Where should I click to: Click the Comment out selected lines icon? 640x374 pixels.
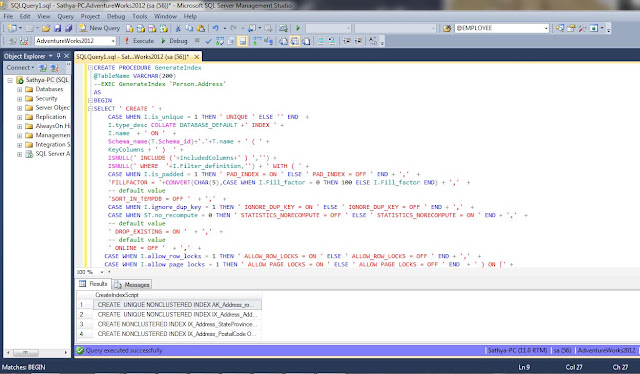321,41
